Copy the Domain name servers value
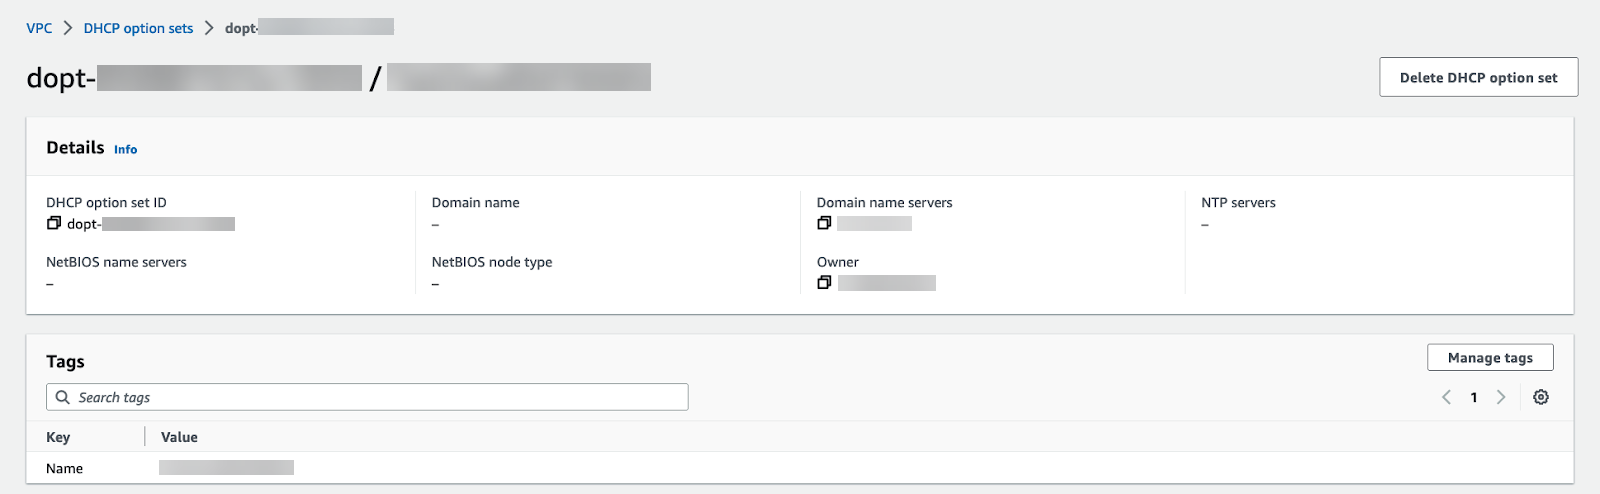The height and width of the screenshot is (494, 1600). point(824,224)
